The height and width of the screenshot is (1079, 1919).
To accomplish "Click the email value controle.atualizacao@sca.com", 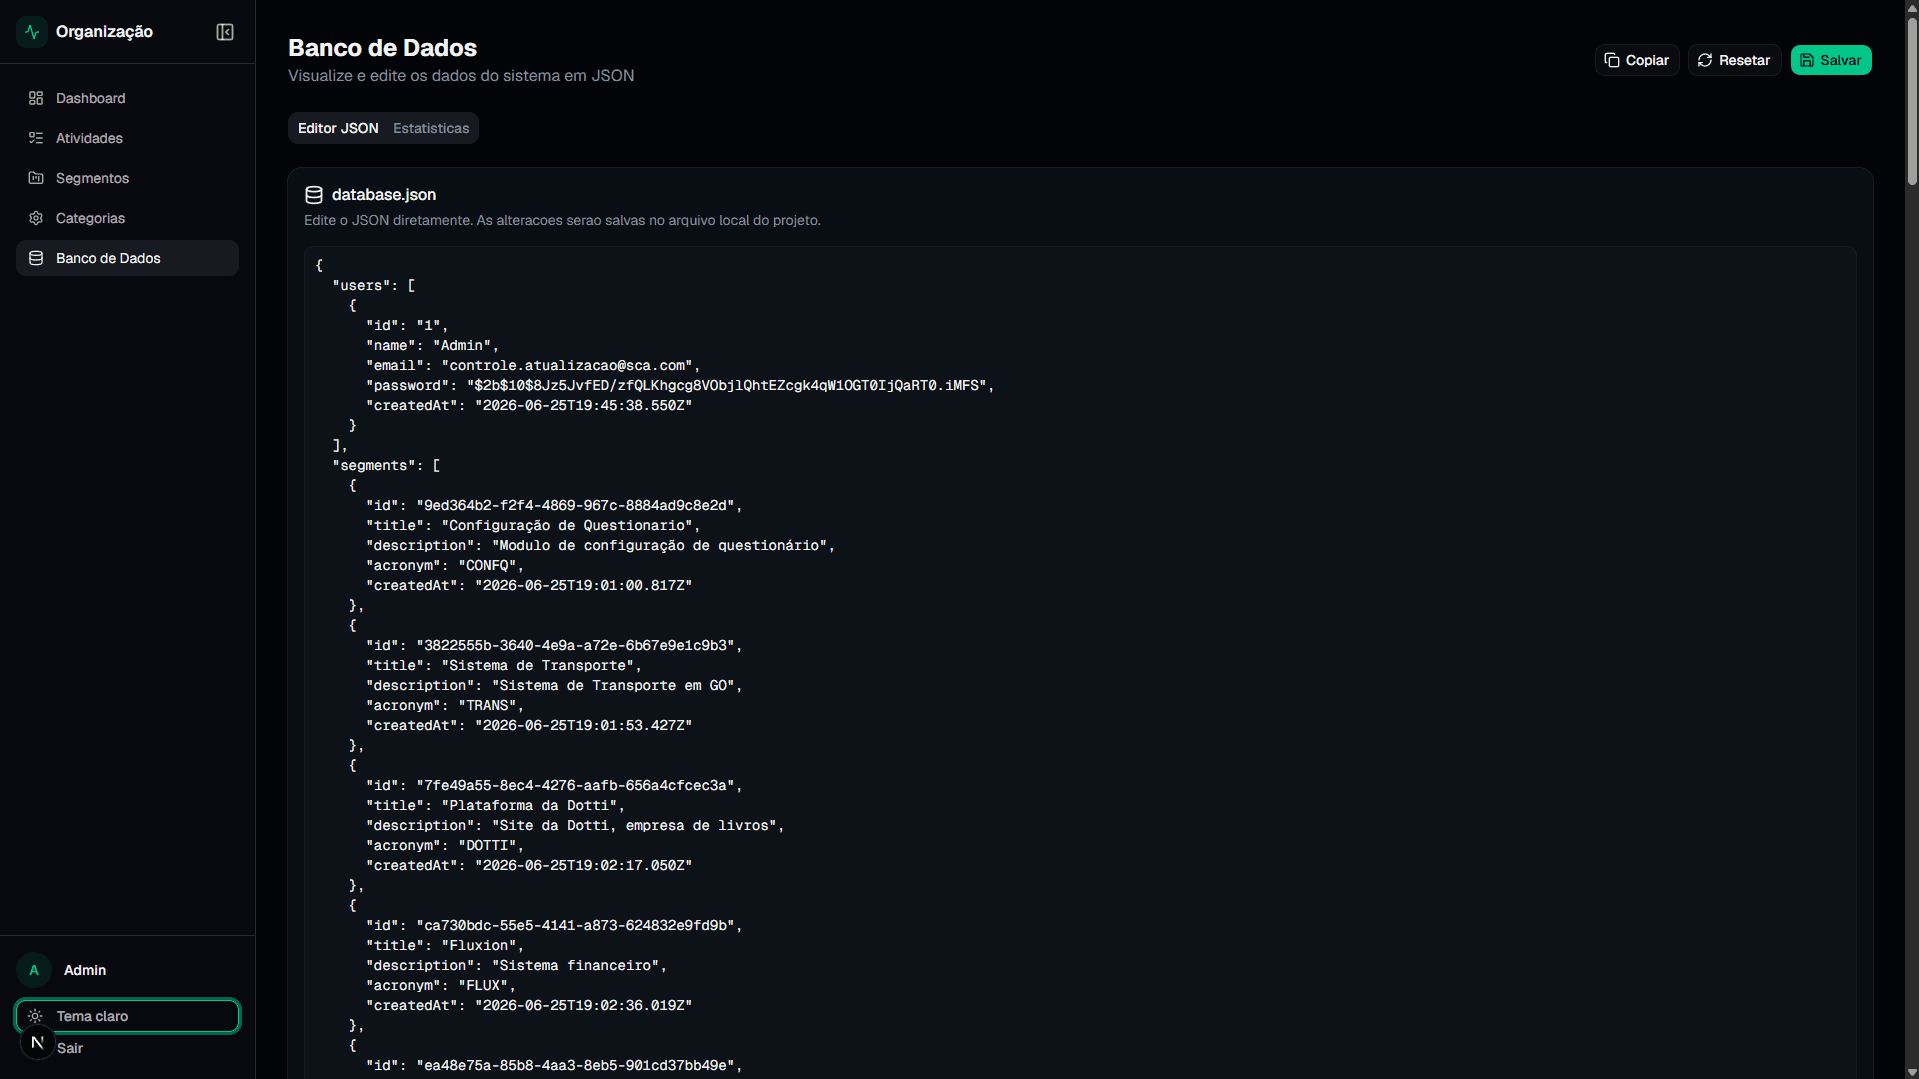I will [571, 366].
